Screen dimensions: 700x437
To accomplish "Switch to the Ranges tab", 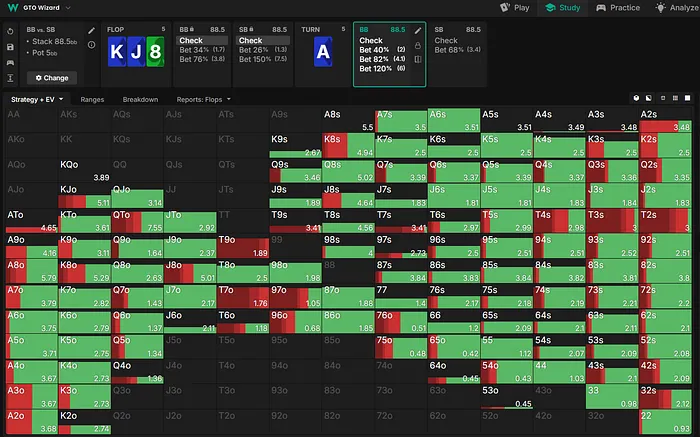I will (92, 100).
